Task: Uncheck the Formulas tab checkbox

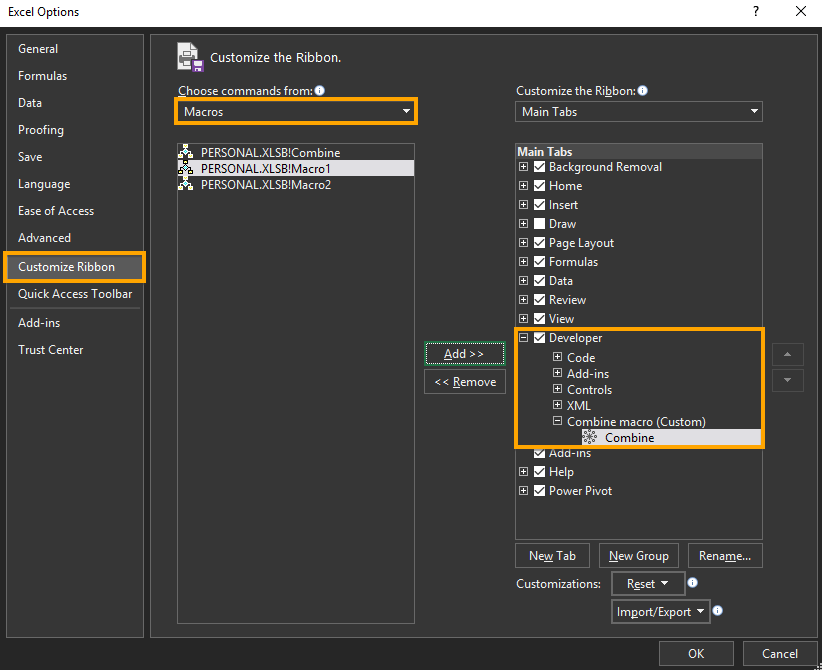Action: pyautogui.click(x=539, y=262)
